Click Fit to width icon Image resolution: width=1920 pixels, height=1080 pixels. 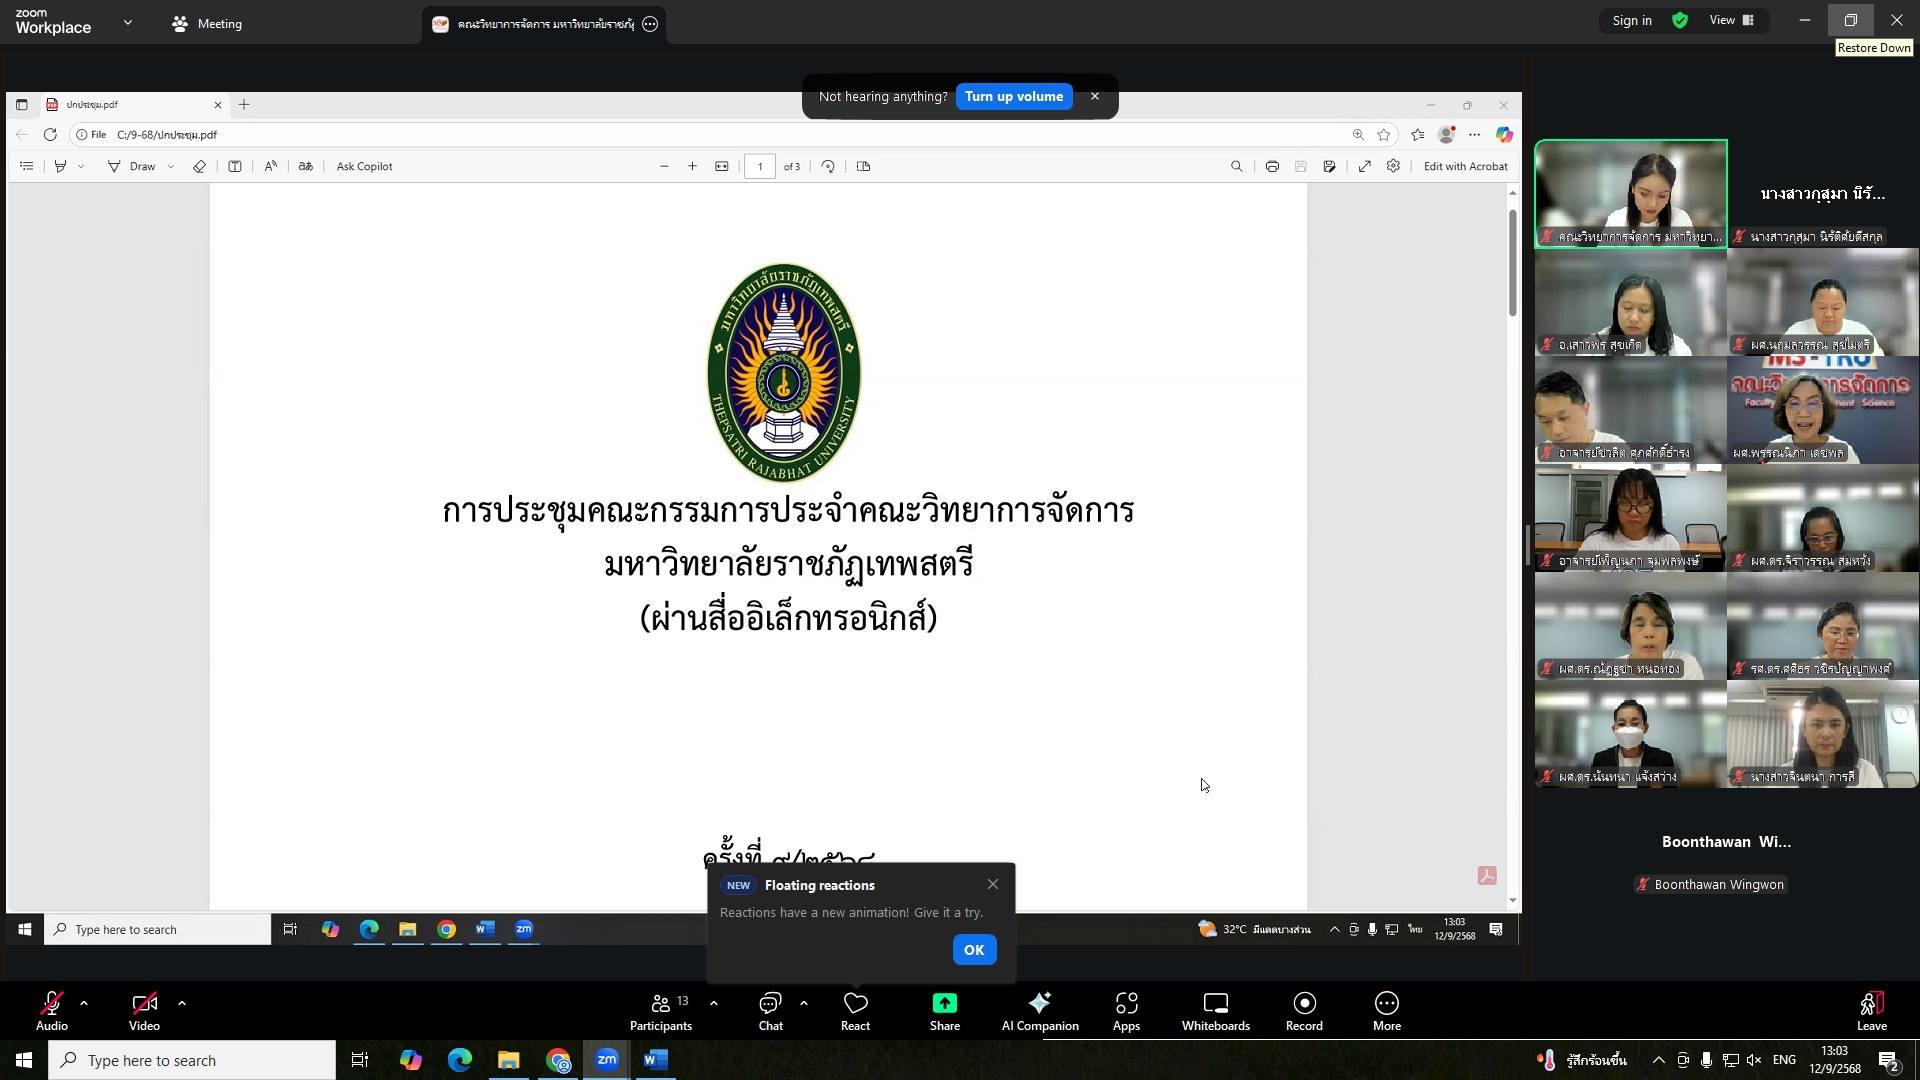tap(722, 167)
